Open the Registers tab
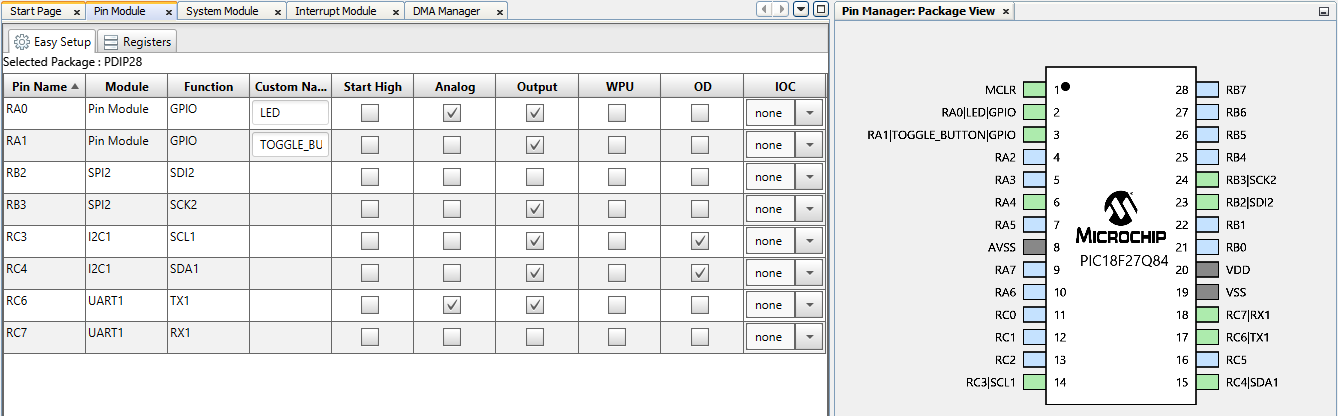Viewport: 1338px width, 416px height. pos(137,42)
